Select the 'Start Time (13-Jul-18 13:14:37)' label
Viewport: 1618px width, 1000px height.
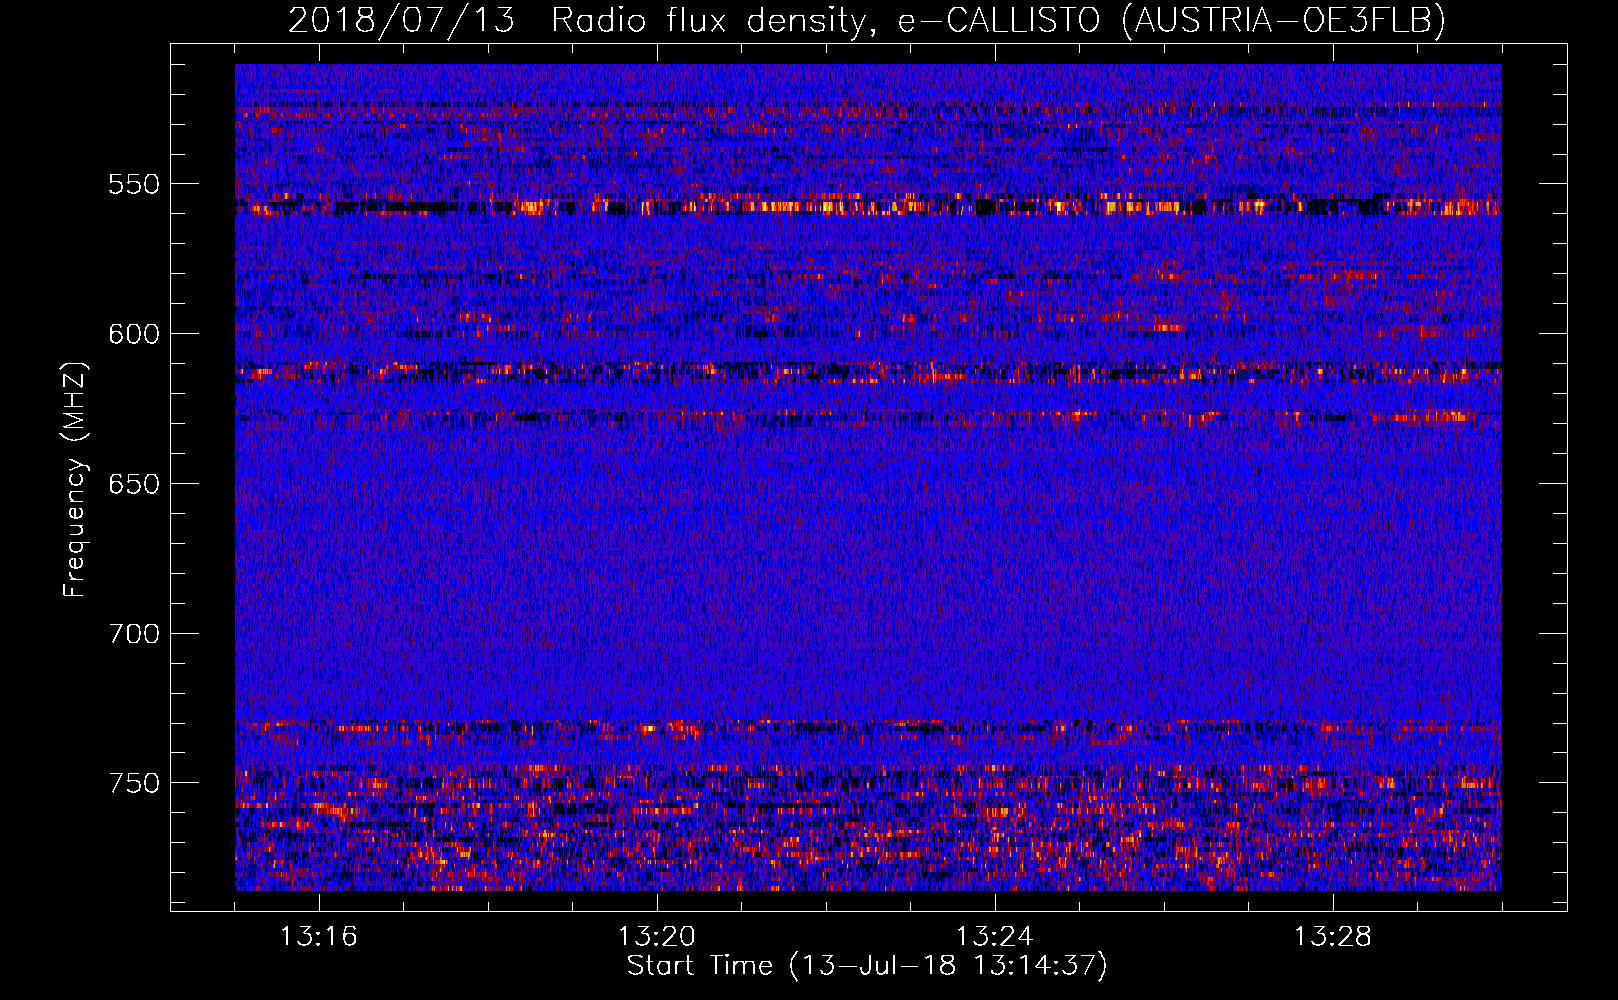(867, 966)
